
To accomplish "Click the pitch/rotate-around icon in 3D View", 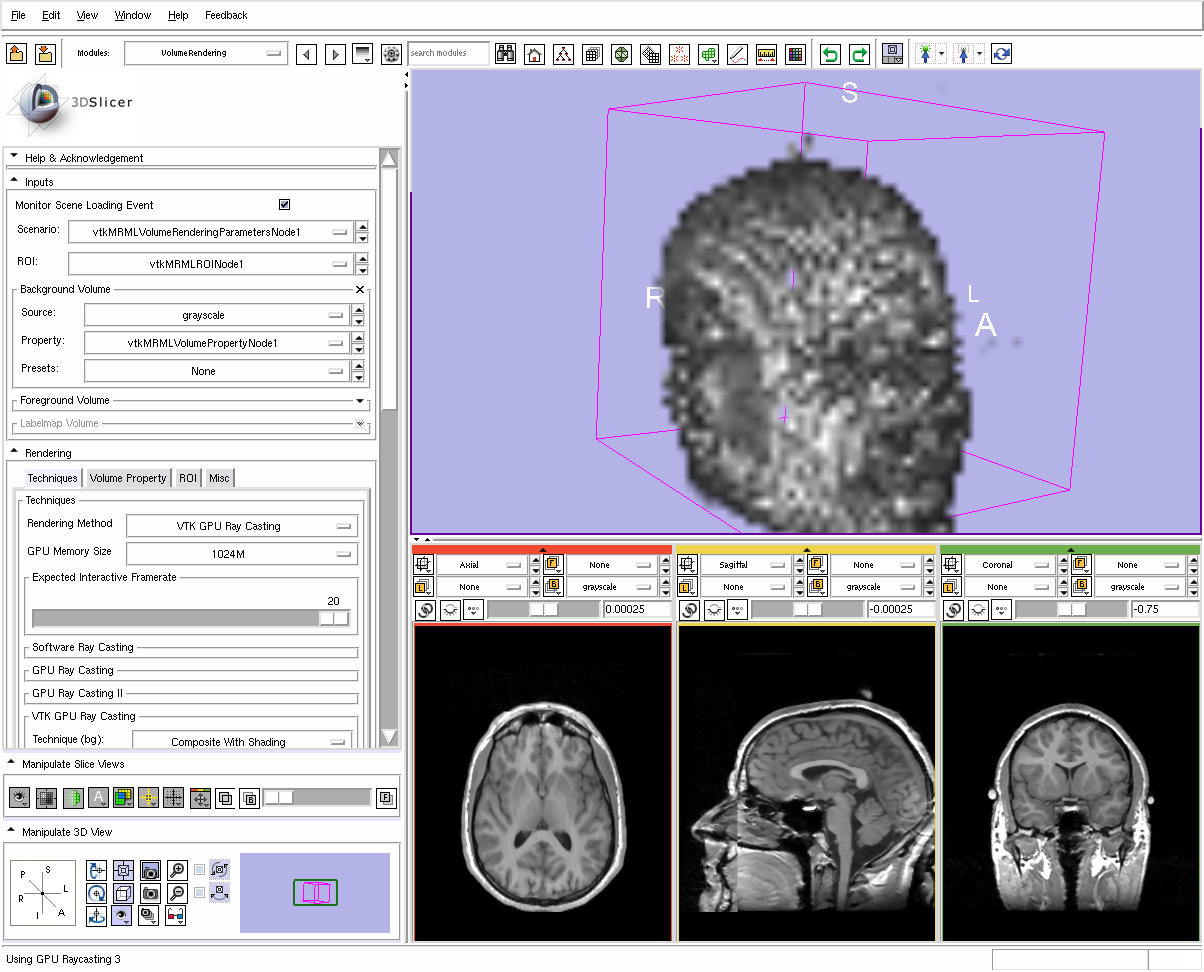I will 97,870.
